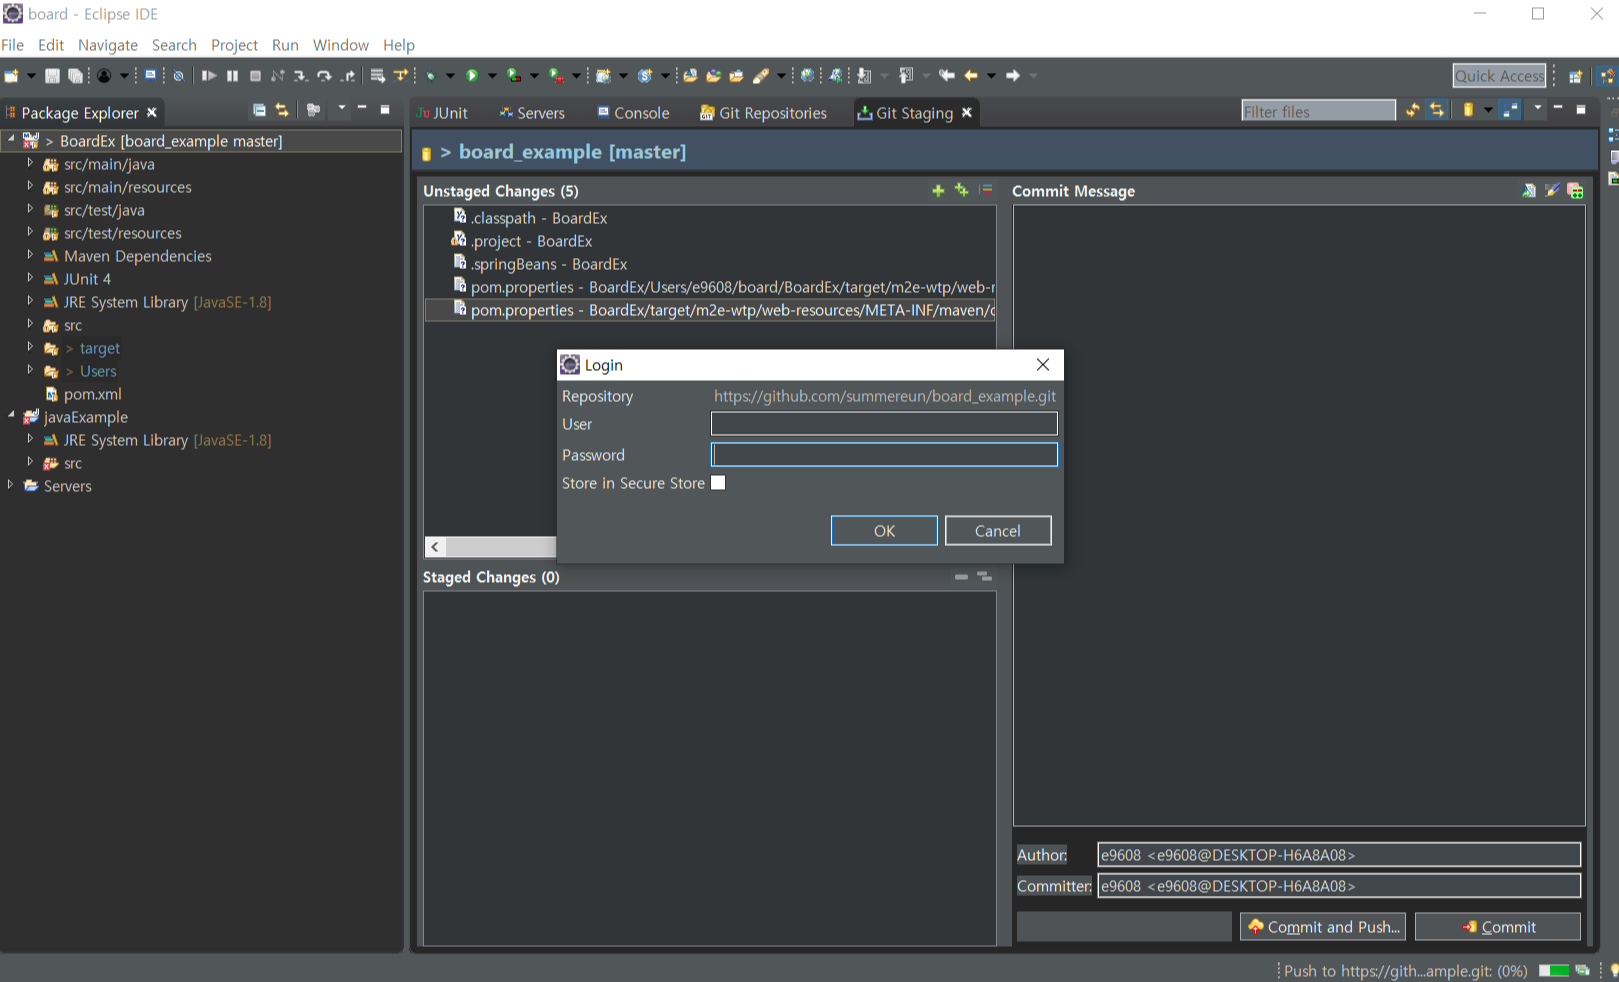Click the yellow Back navigation arrow
The height and width of the screenshot is (982, 1619).
970,76
